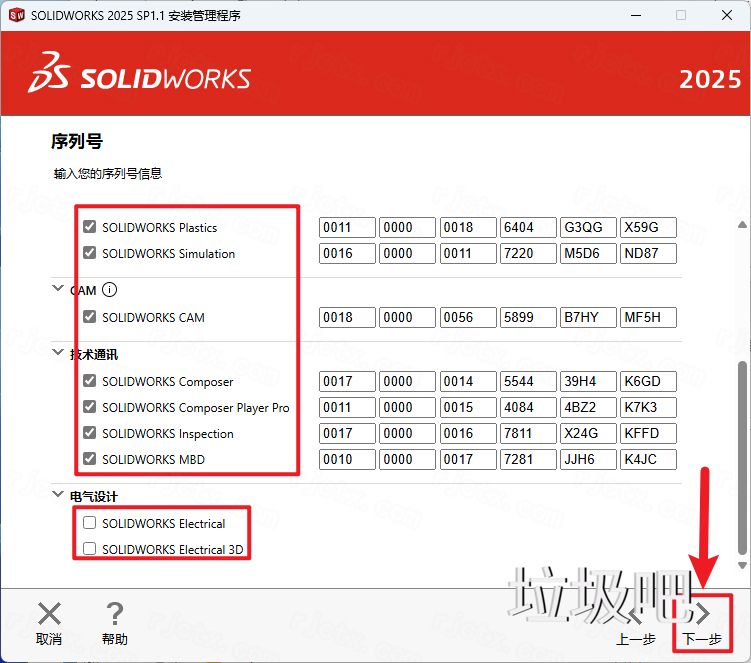The height and width of the screenshot is (663, 751).
Task: Collapse the 技术通讯 section chevron
Action: pyautogui.click(x=58, y=353)
